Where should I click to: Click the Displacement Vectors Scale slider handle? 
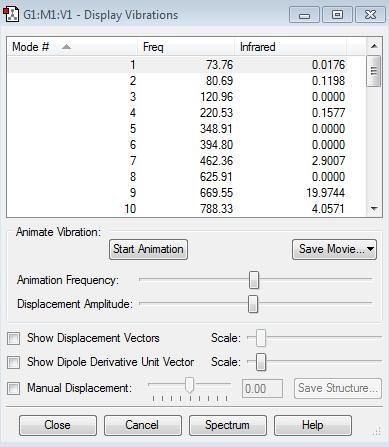click(x=261, y=338)
